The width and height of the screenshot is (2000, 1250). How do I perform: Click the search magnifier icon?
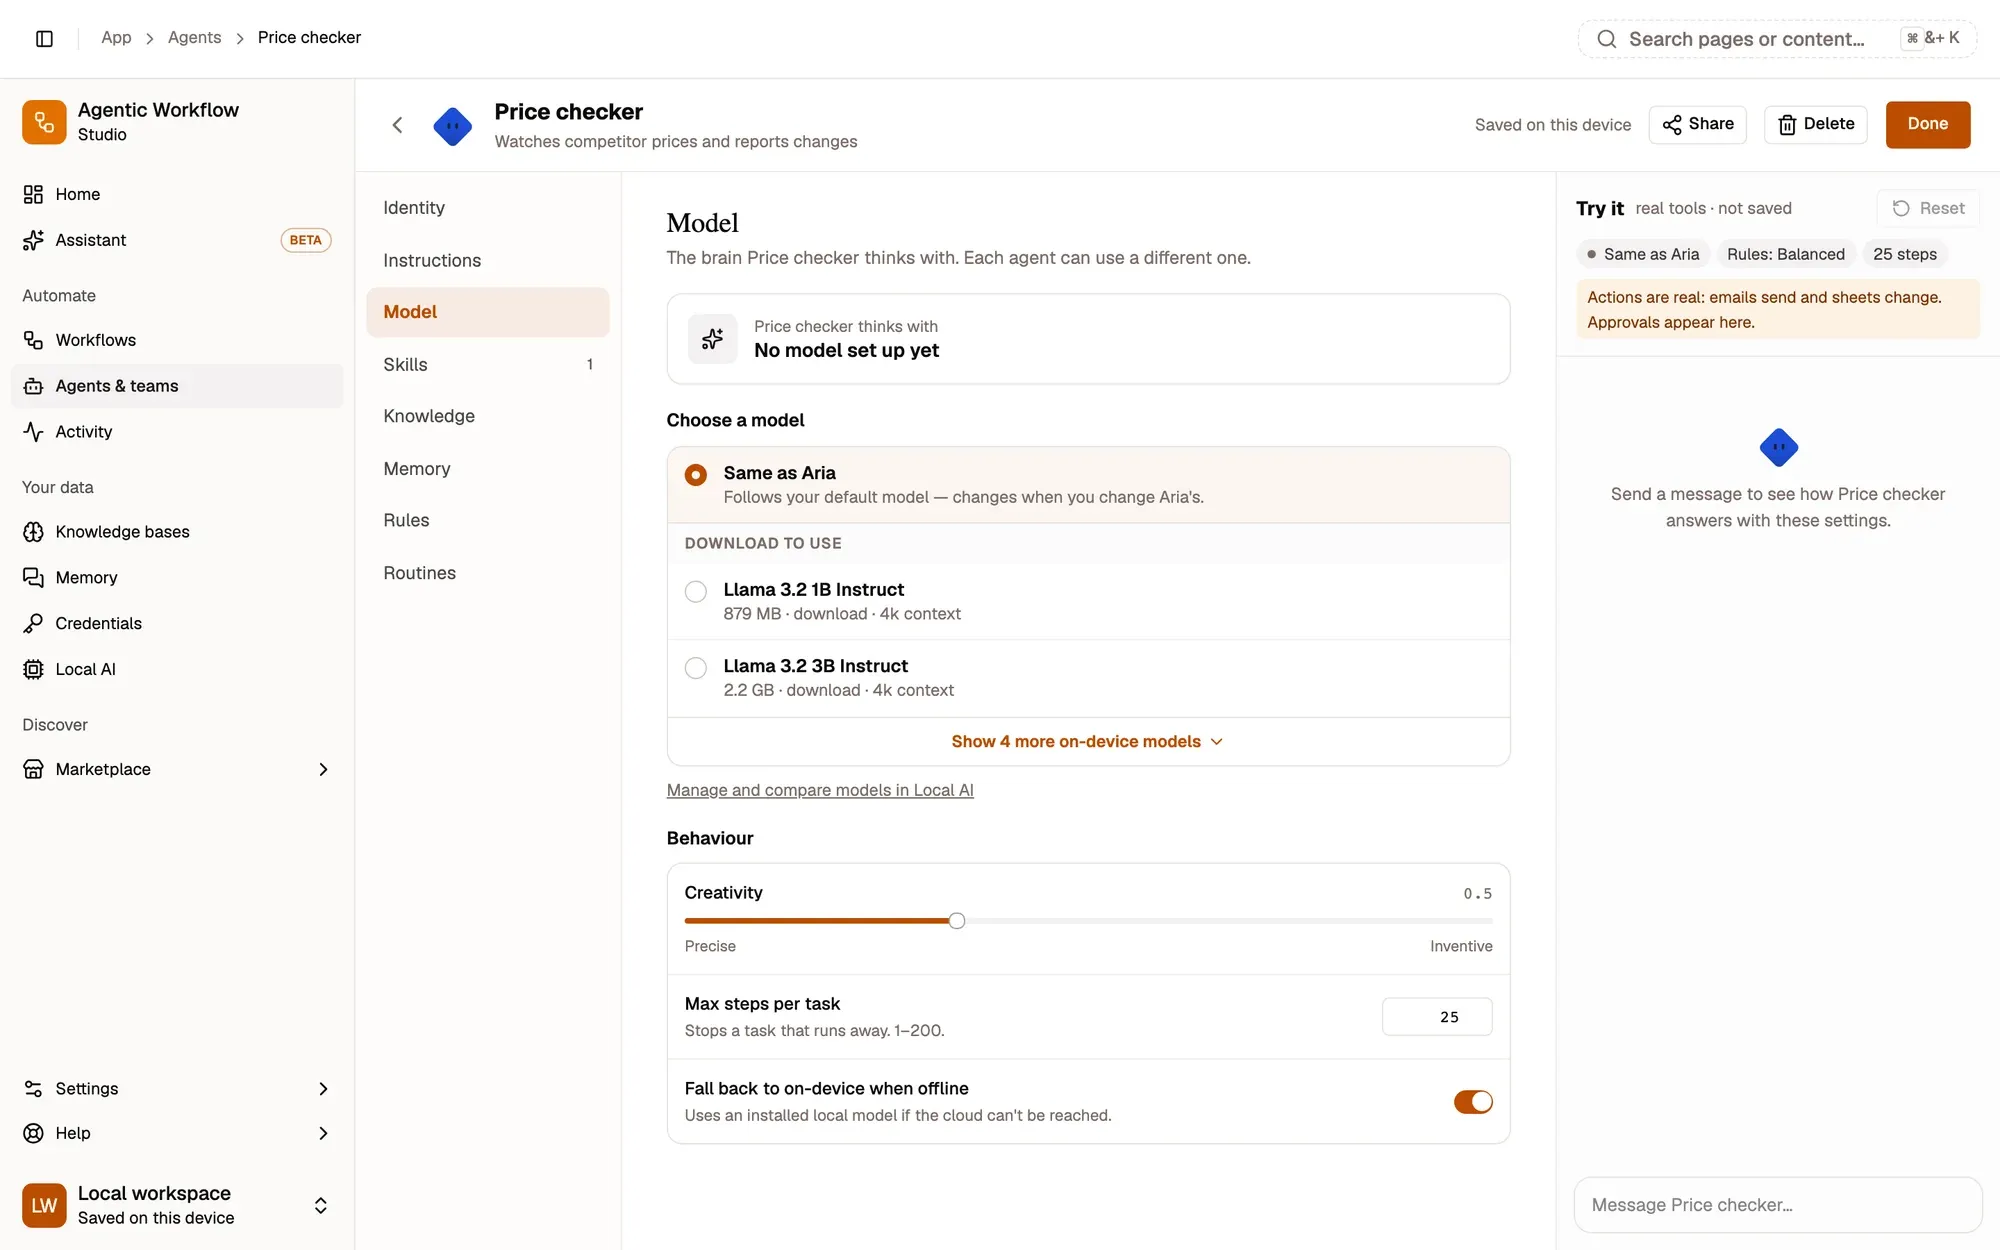tap(1606, 39)
